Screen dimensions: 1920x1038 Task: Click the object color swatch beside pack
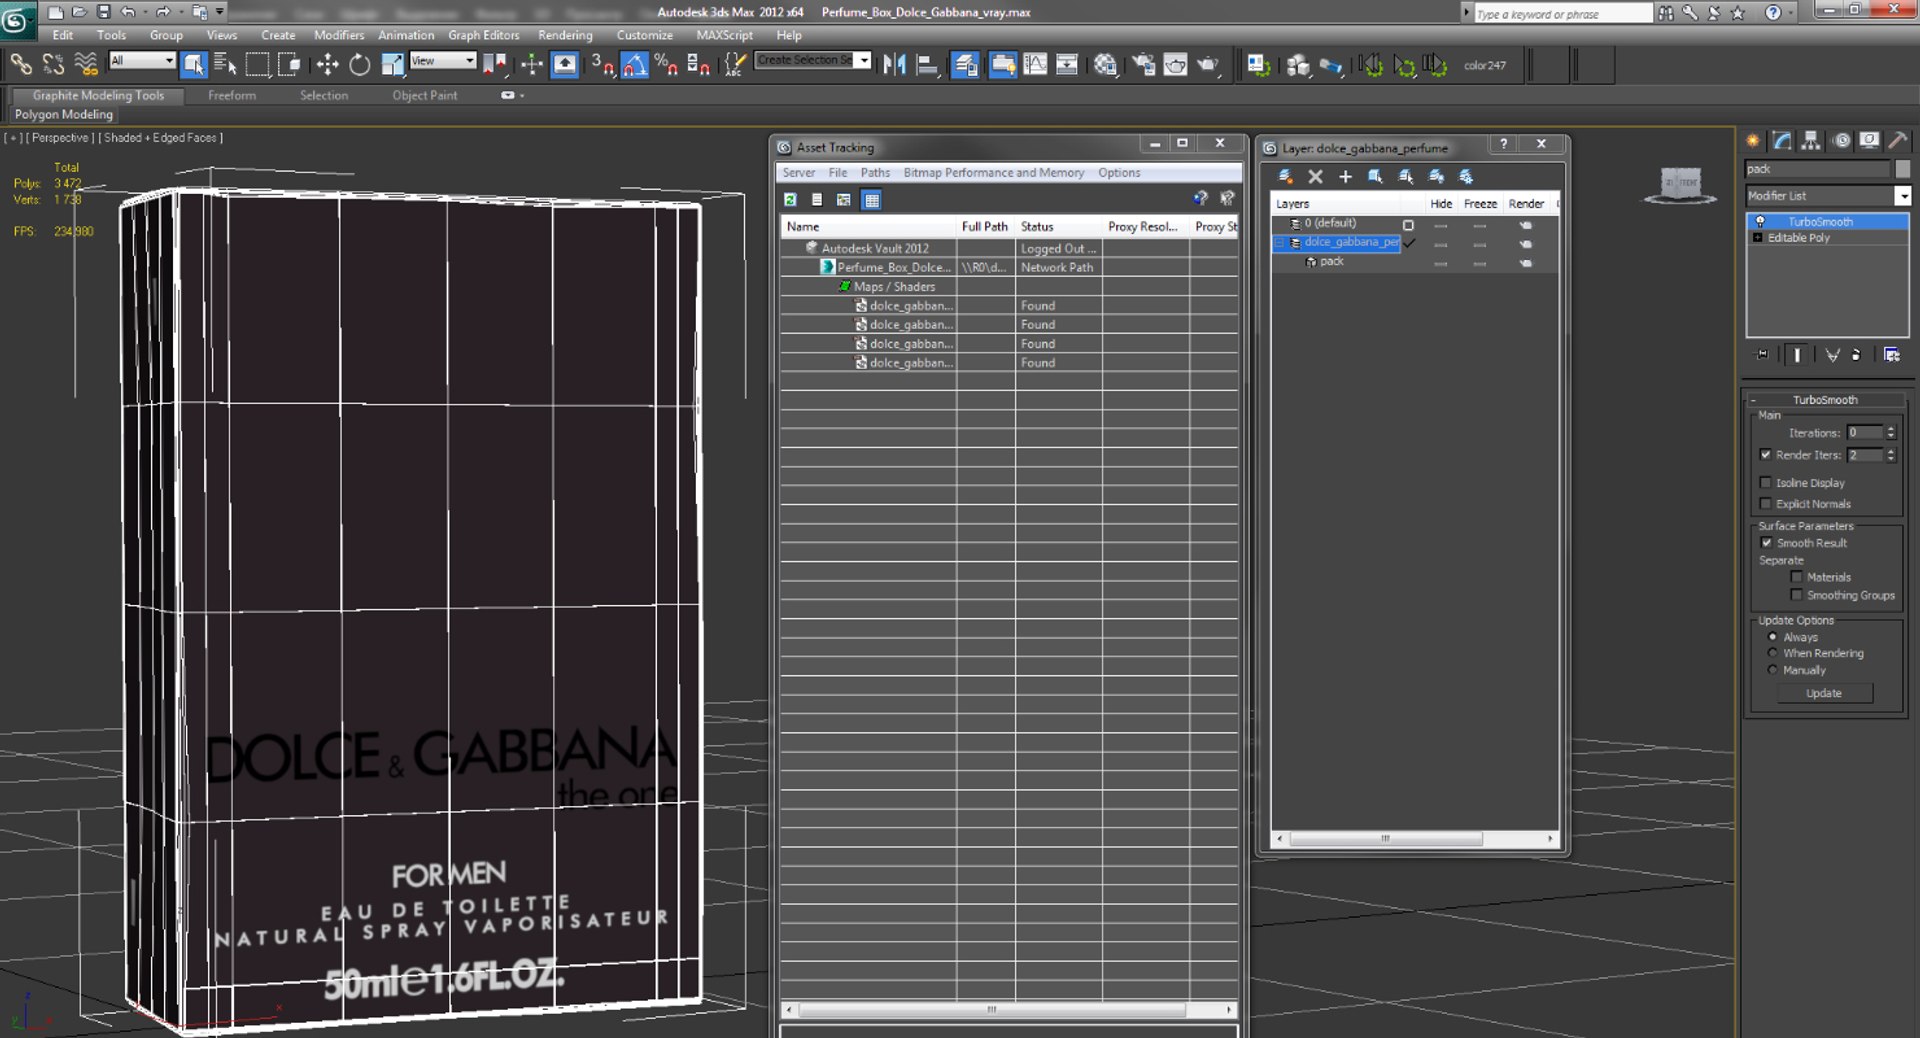tap(1902, 169)
